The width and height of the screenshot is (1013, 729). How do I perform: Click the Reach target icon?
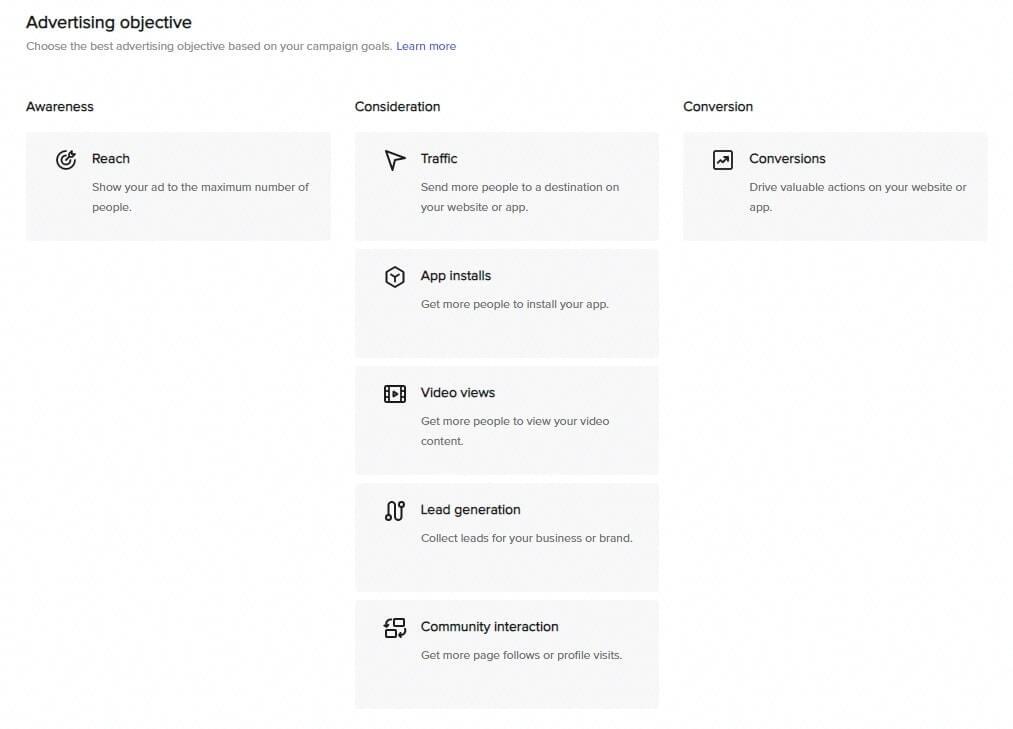(66, 160)
